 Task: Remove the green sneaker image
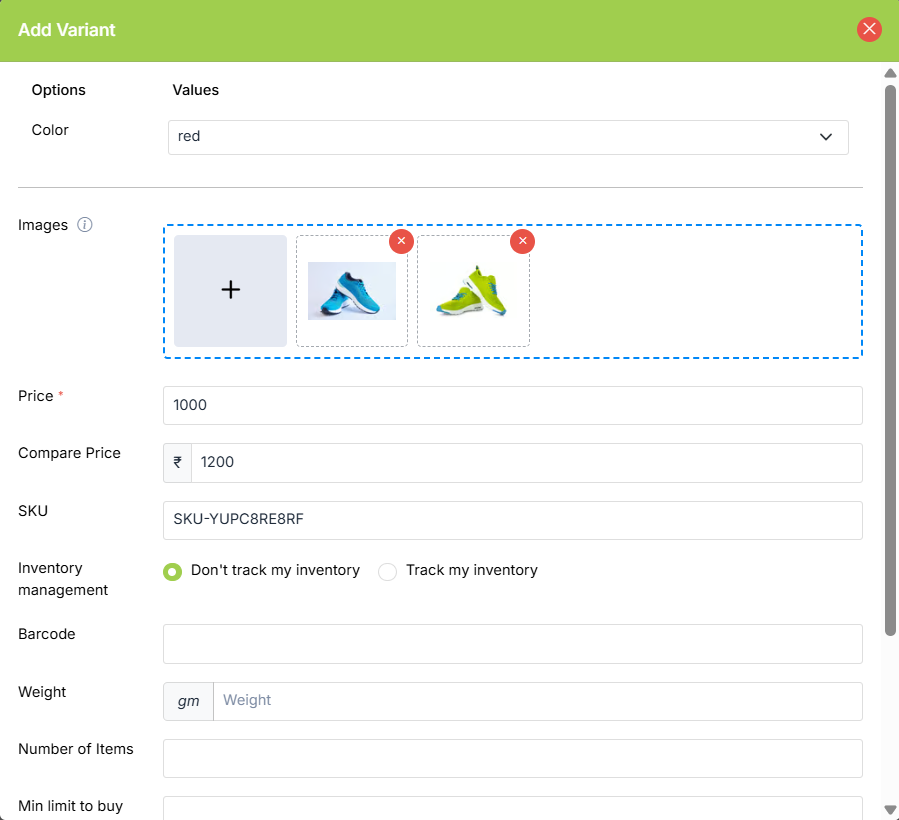[522, 242]
